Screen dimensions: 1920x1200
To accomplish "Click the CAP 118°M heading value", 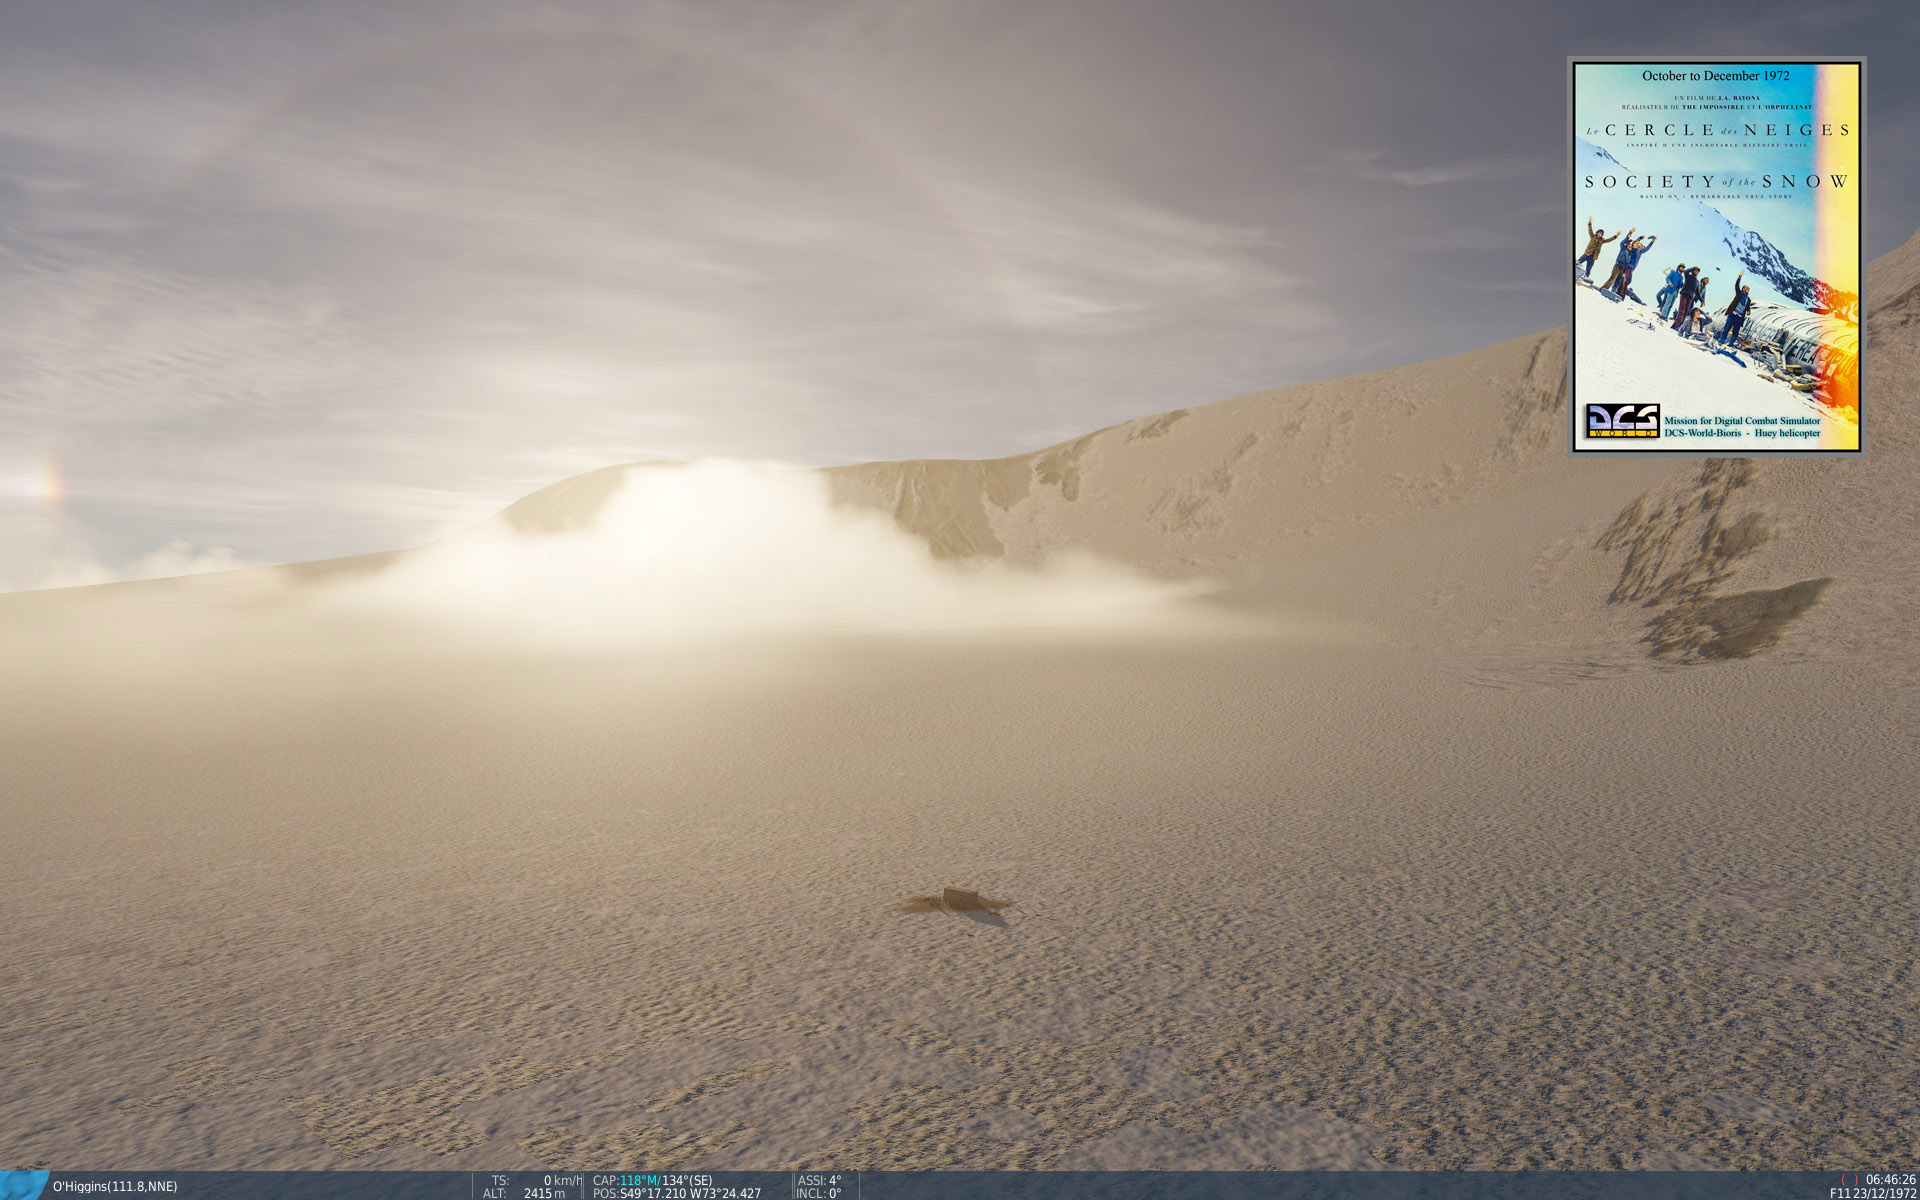I will tap(640, 1180).
